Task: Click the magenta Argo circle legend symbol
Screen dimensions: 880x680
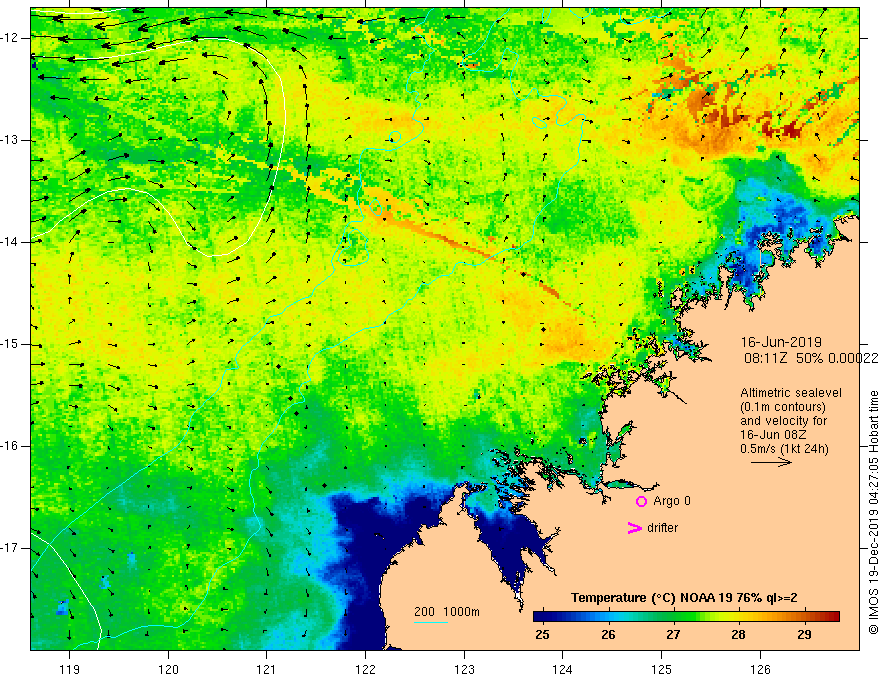Action: (x=641, y=502)
